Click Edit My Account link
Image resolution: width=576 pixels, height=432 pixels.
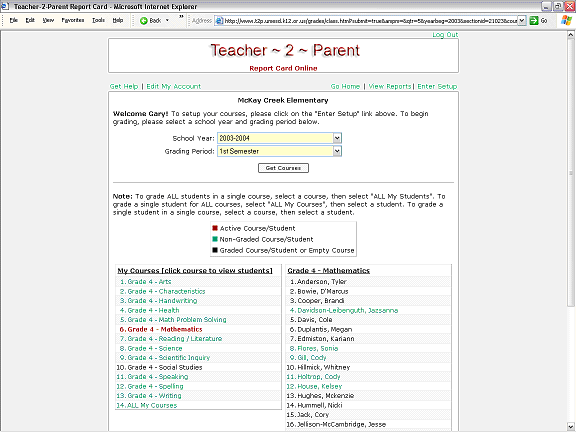pyautogui.click(x=174, y=86)
